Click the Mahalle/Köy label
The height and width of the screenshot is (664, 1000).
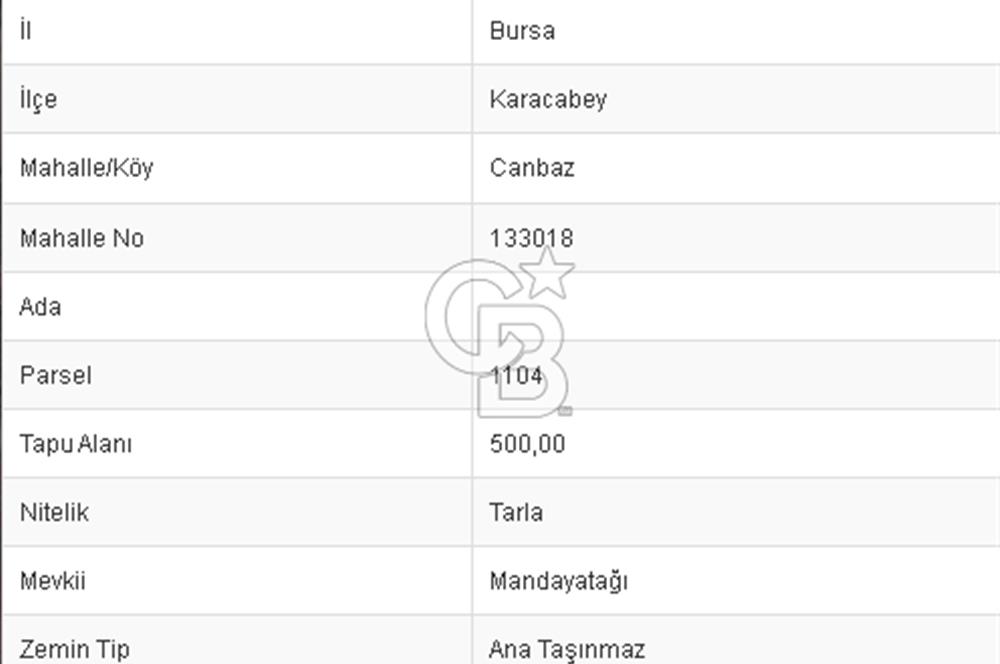coord(86,168)
